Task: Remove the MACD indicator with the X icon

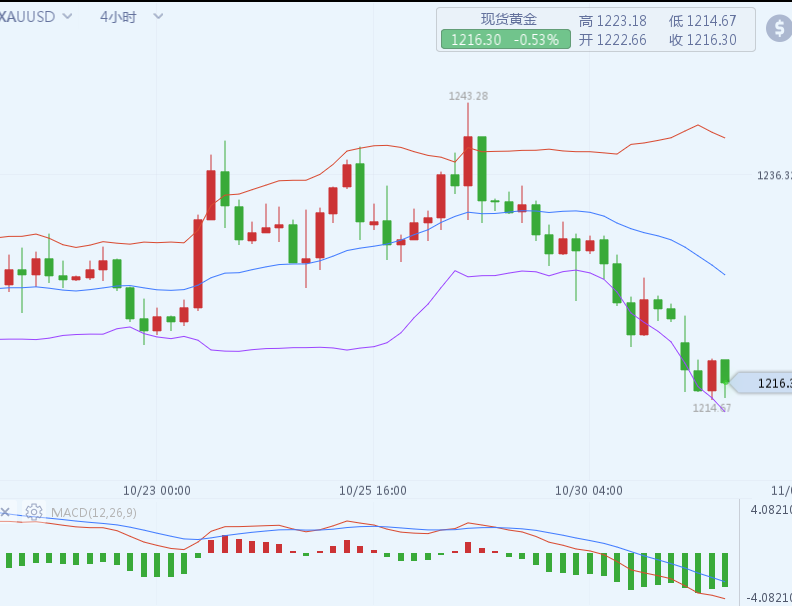Action: click(5, 512)
